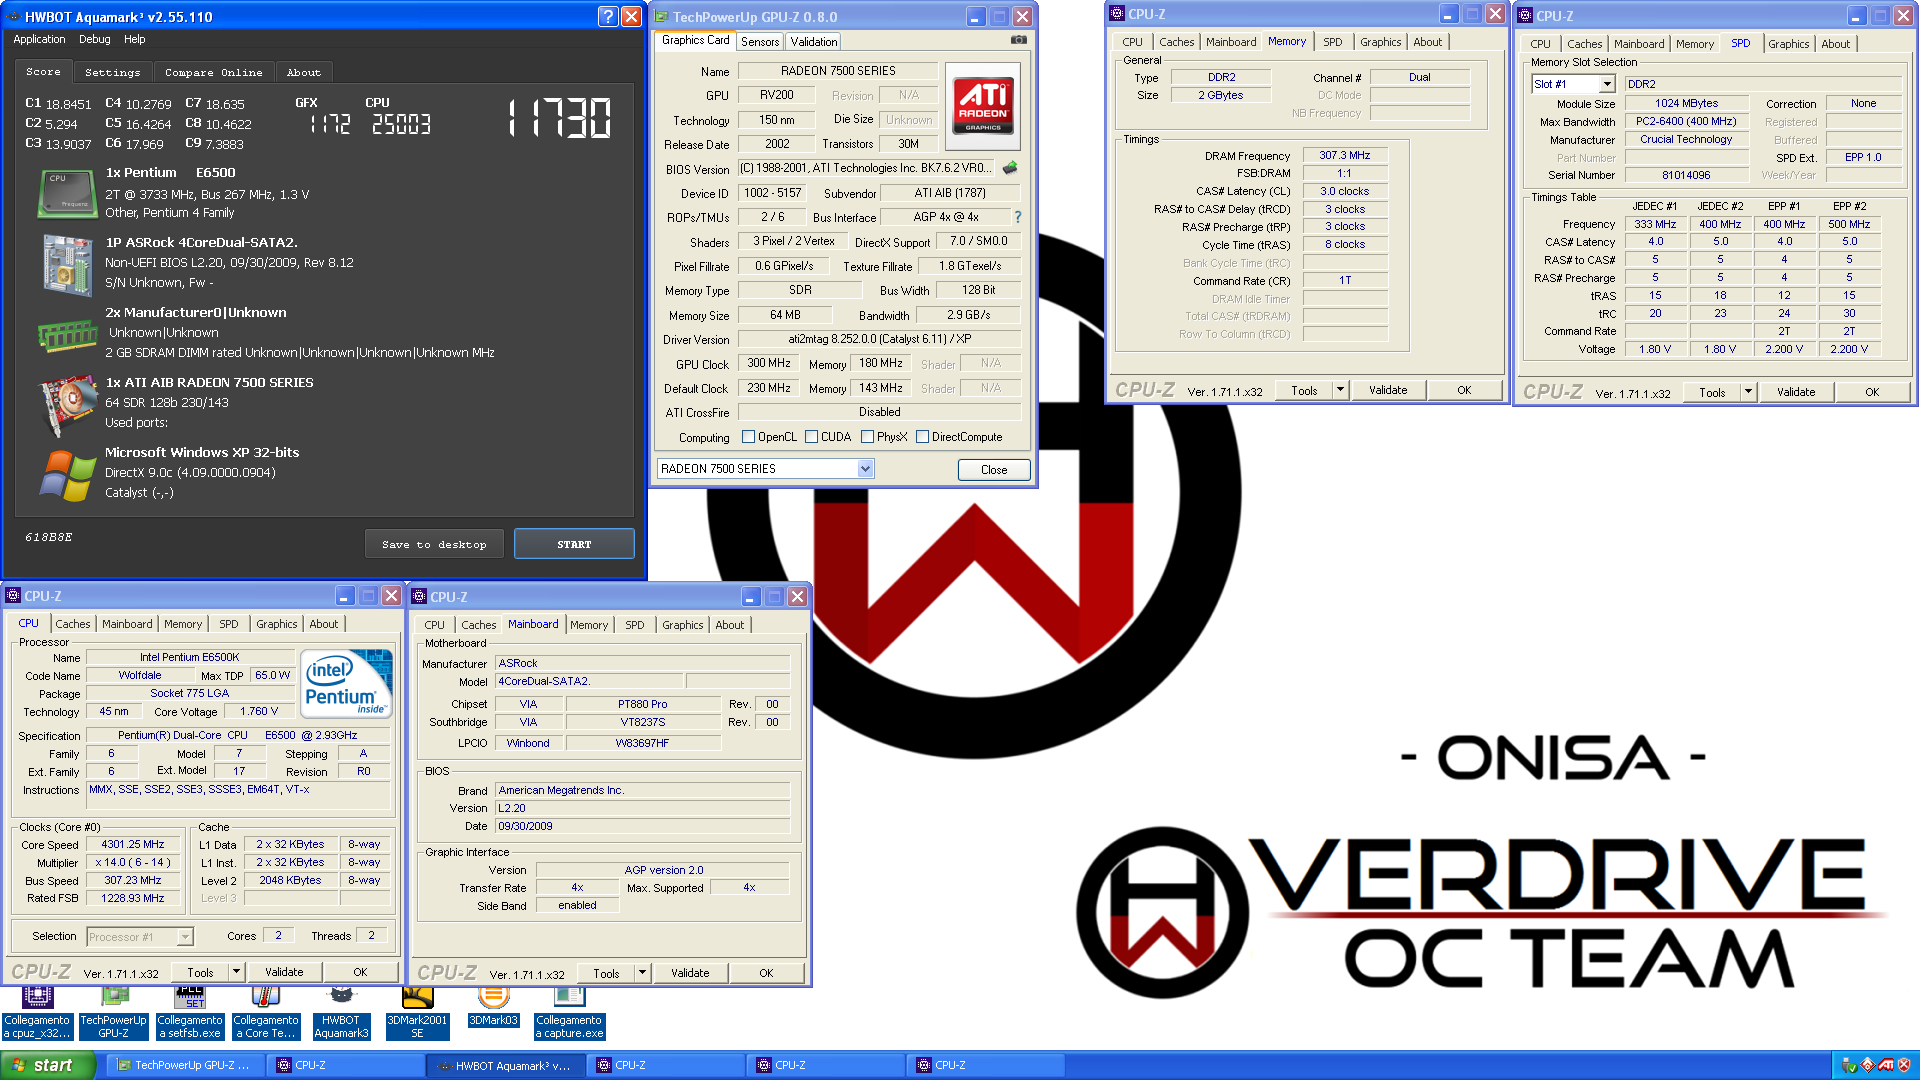Click Validate in CPU-Z Memory window

click(1388, 390)
